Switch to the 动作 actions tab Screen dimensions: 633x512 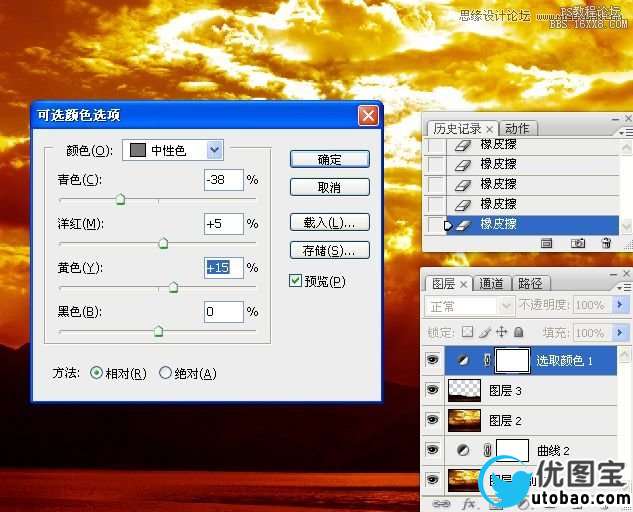(x=517, y=129)
